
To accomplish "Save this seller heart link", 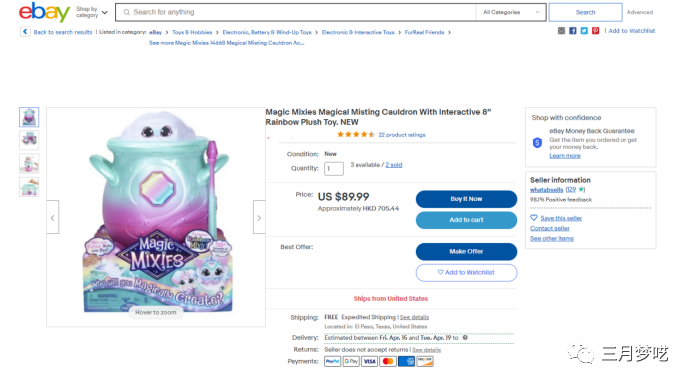I will pos(556,218).
